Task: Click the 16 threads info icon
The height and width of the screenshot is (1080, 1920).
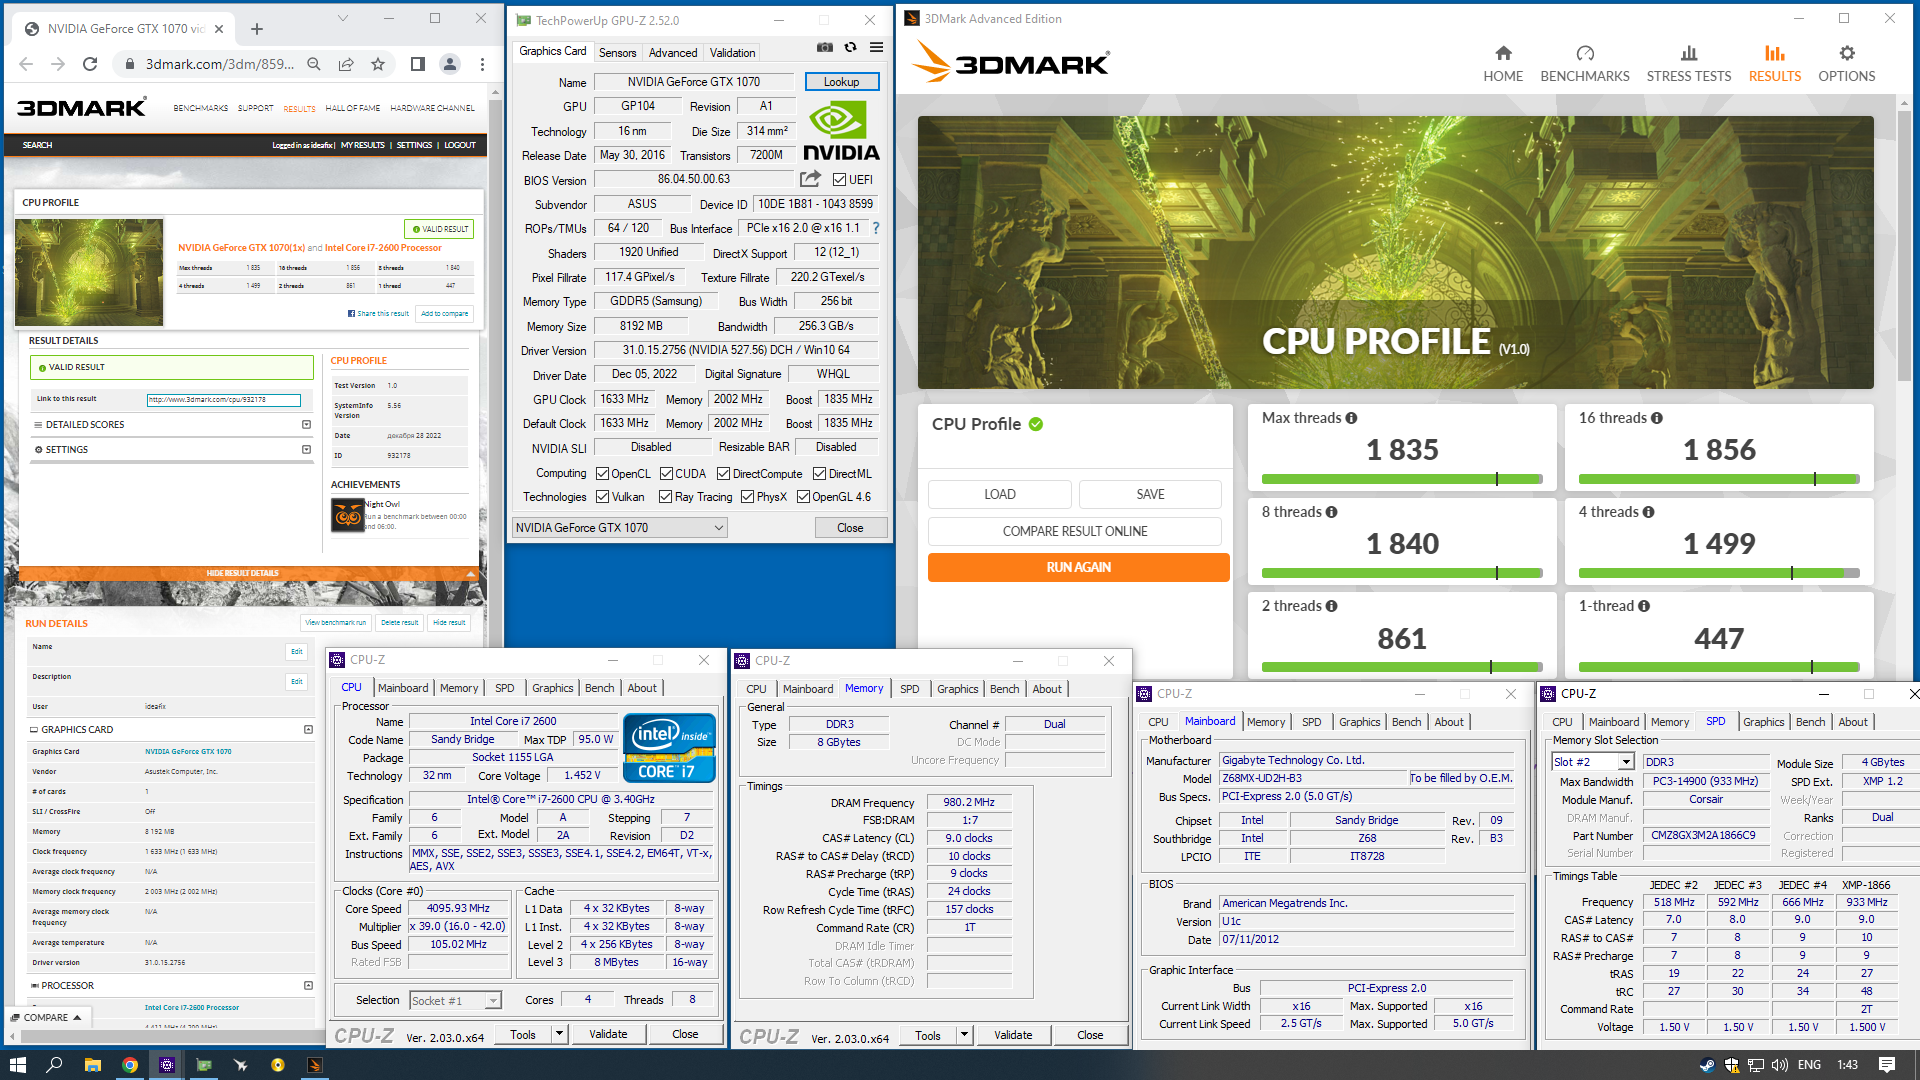Action: pyautogui.click(x=1657, y=418)
